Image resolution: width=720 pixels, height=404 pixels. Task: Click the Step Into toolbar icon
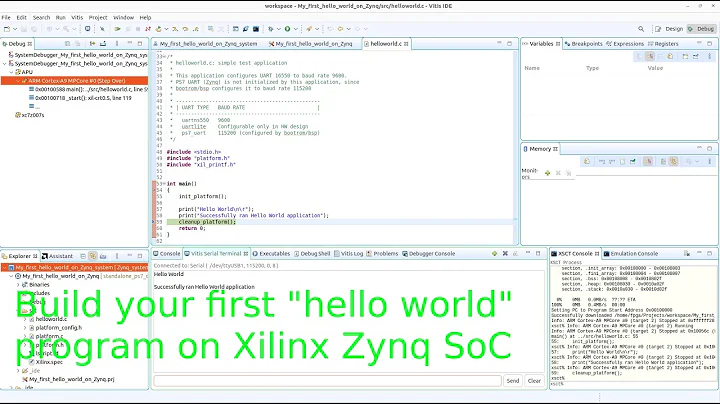coord(175,29)
